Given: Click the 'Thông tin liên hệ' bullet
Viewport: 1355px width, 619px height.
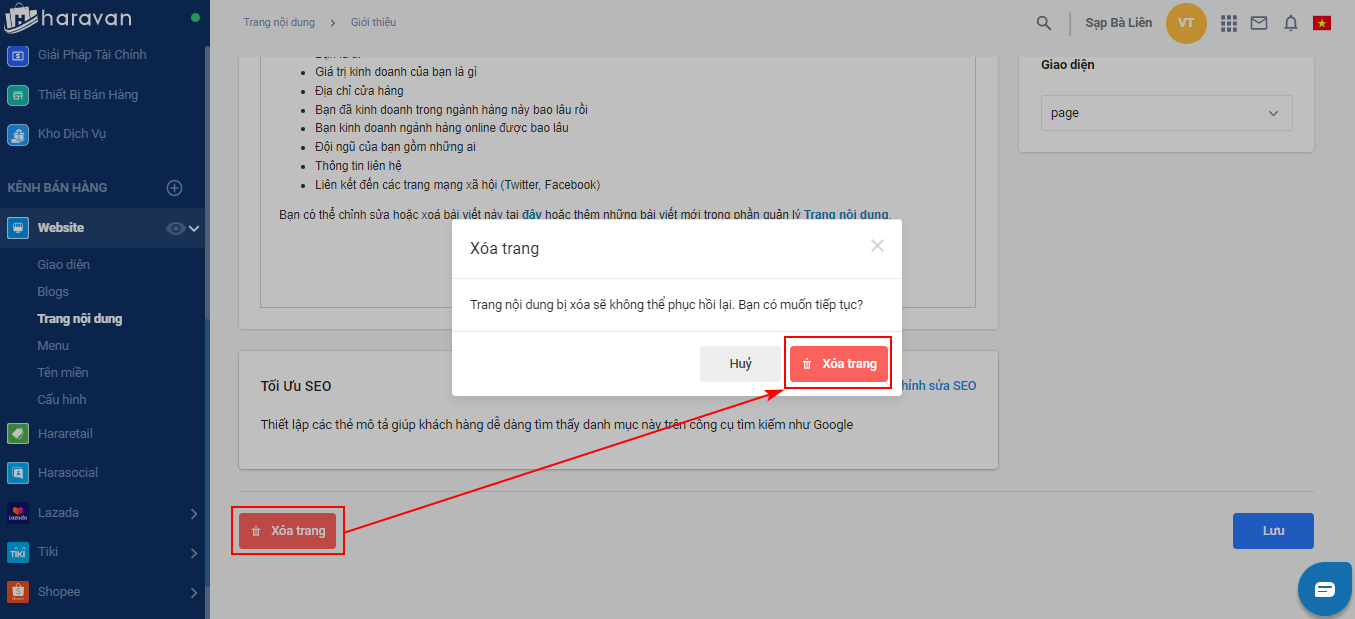Looking at the screenshot, I should pos(358,166).
